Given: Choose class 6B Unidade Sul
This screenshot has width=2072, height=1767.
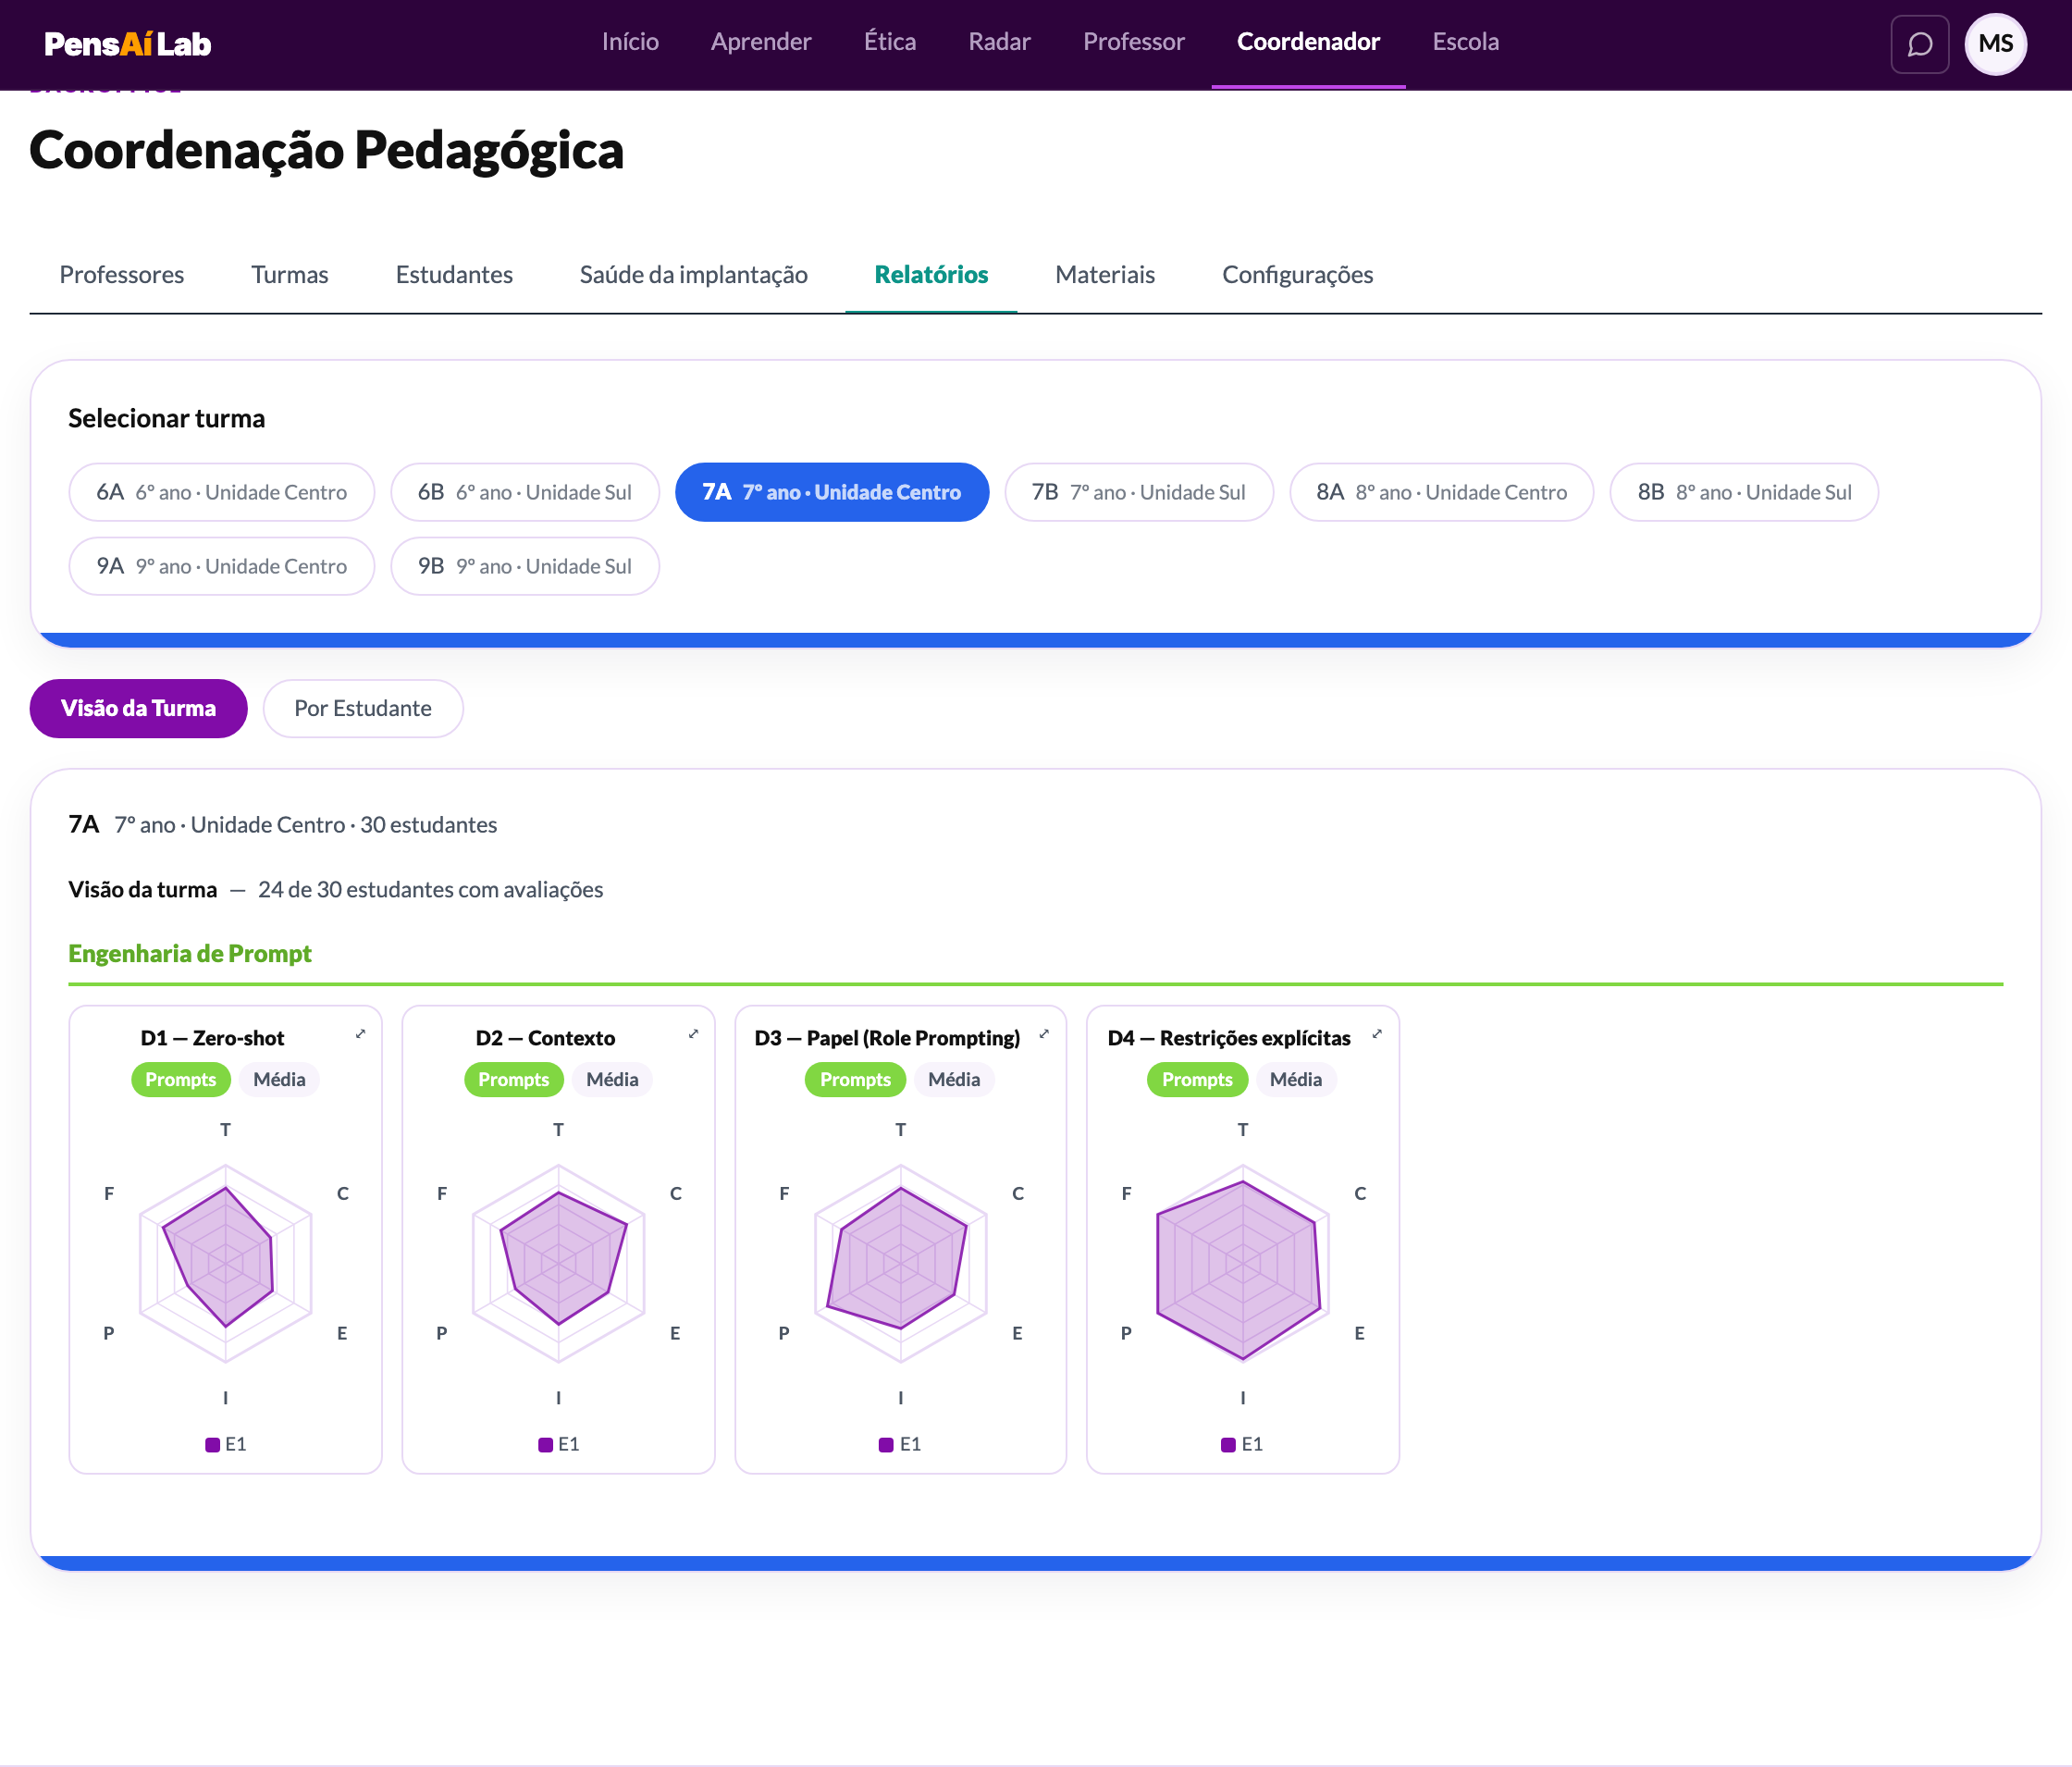Looking at the screenshot, I should click(525, 492).
